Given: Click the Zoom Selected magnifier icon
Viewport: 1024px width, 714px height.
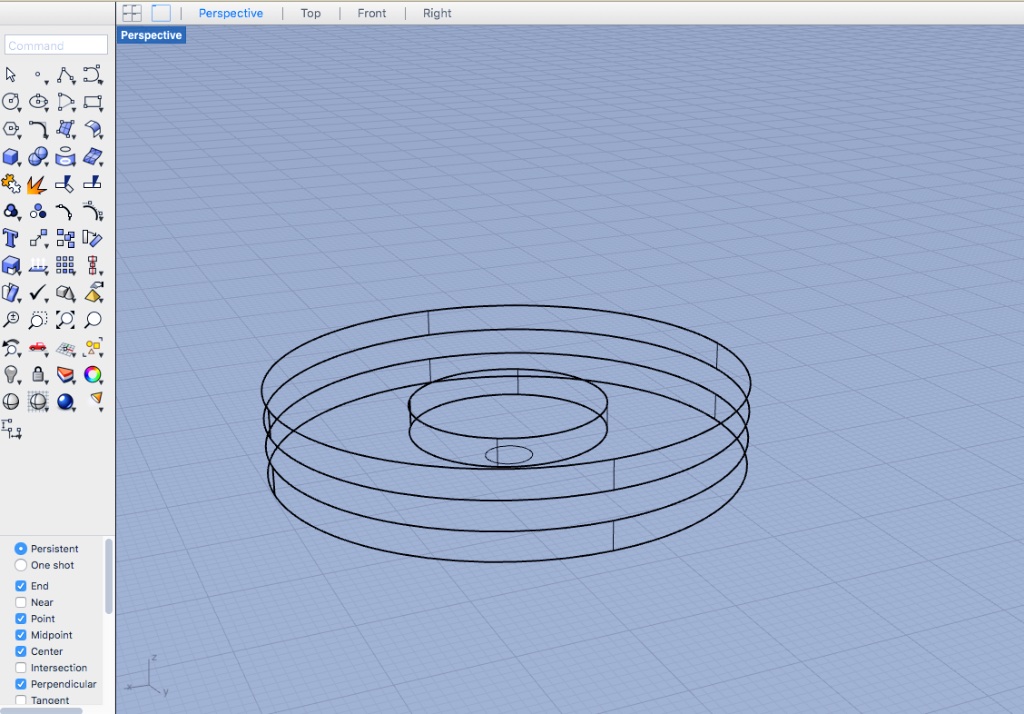Looking at the screenshot, I should pyautogui.click(x=93, y=319).
